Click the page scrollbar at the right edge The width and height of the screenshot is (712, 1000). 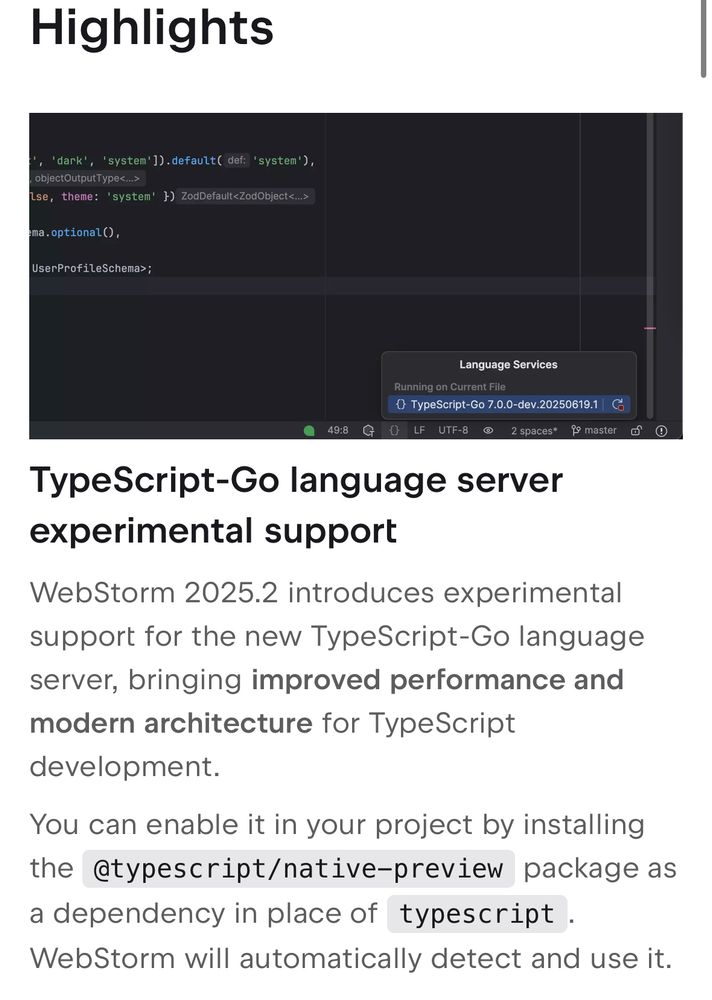tap(704, 38)
